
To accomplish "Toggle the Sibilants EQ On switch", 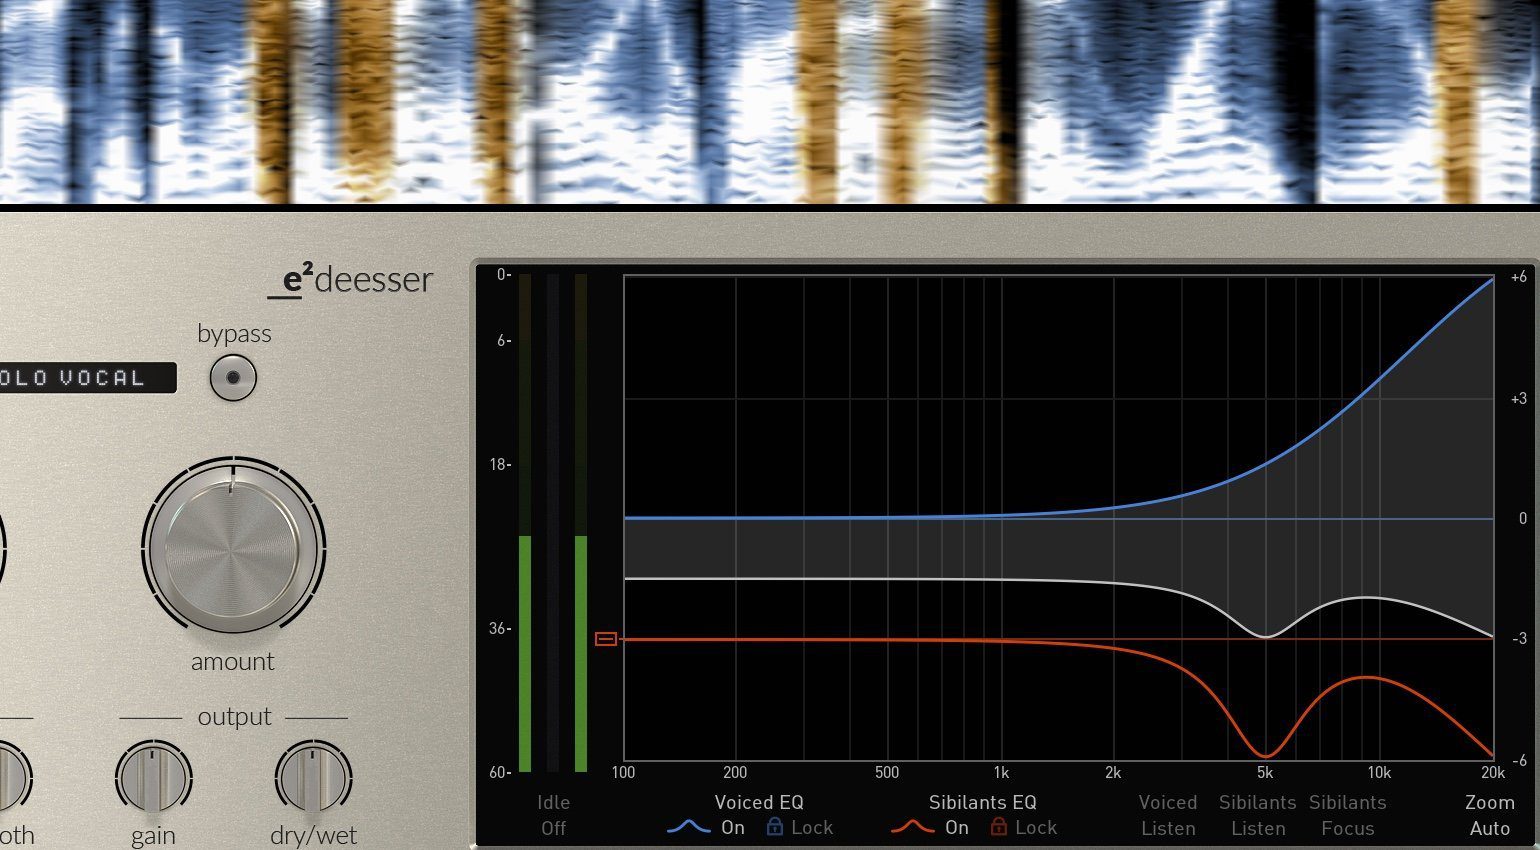I will point(956,827).
